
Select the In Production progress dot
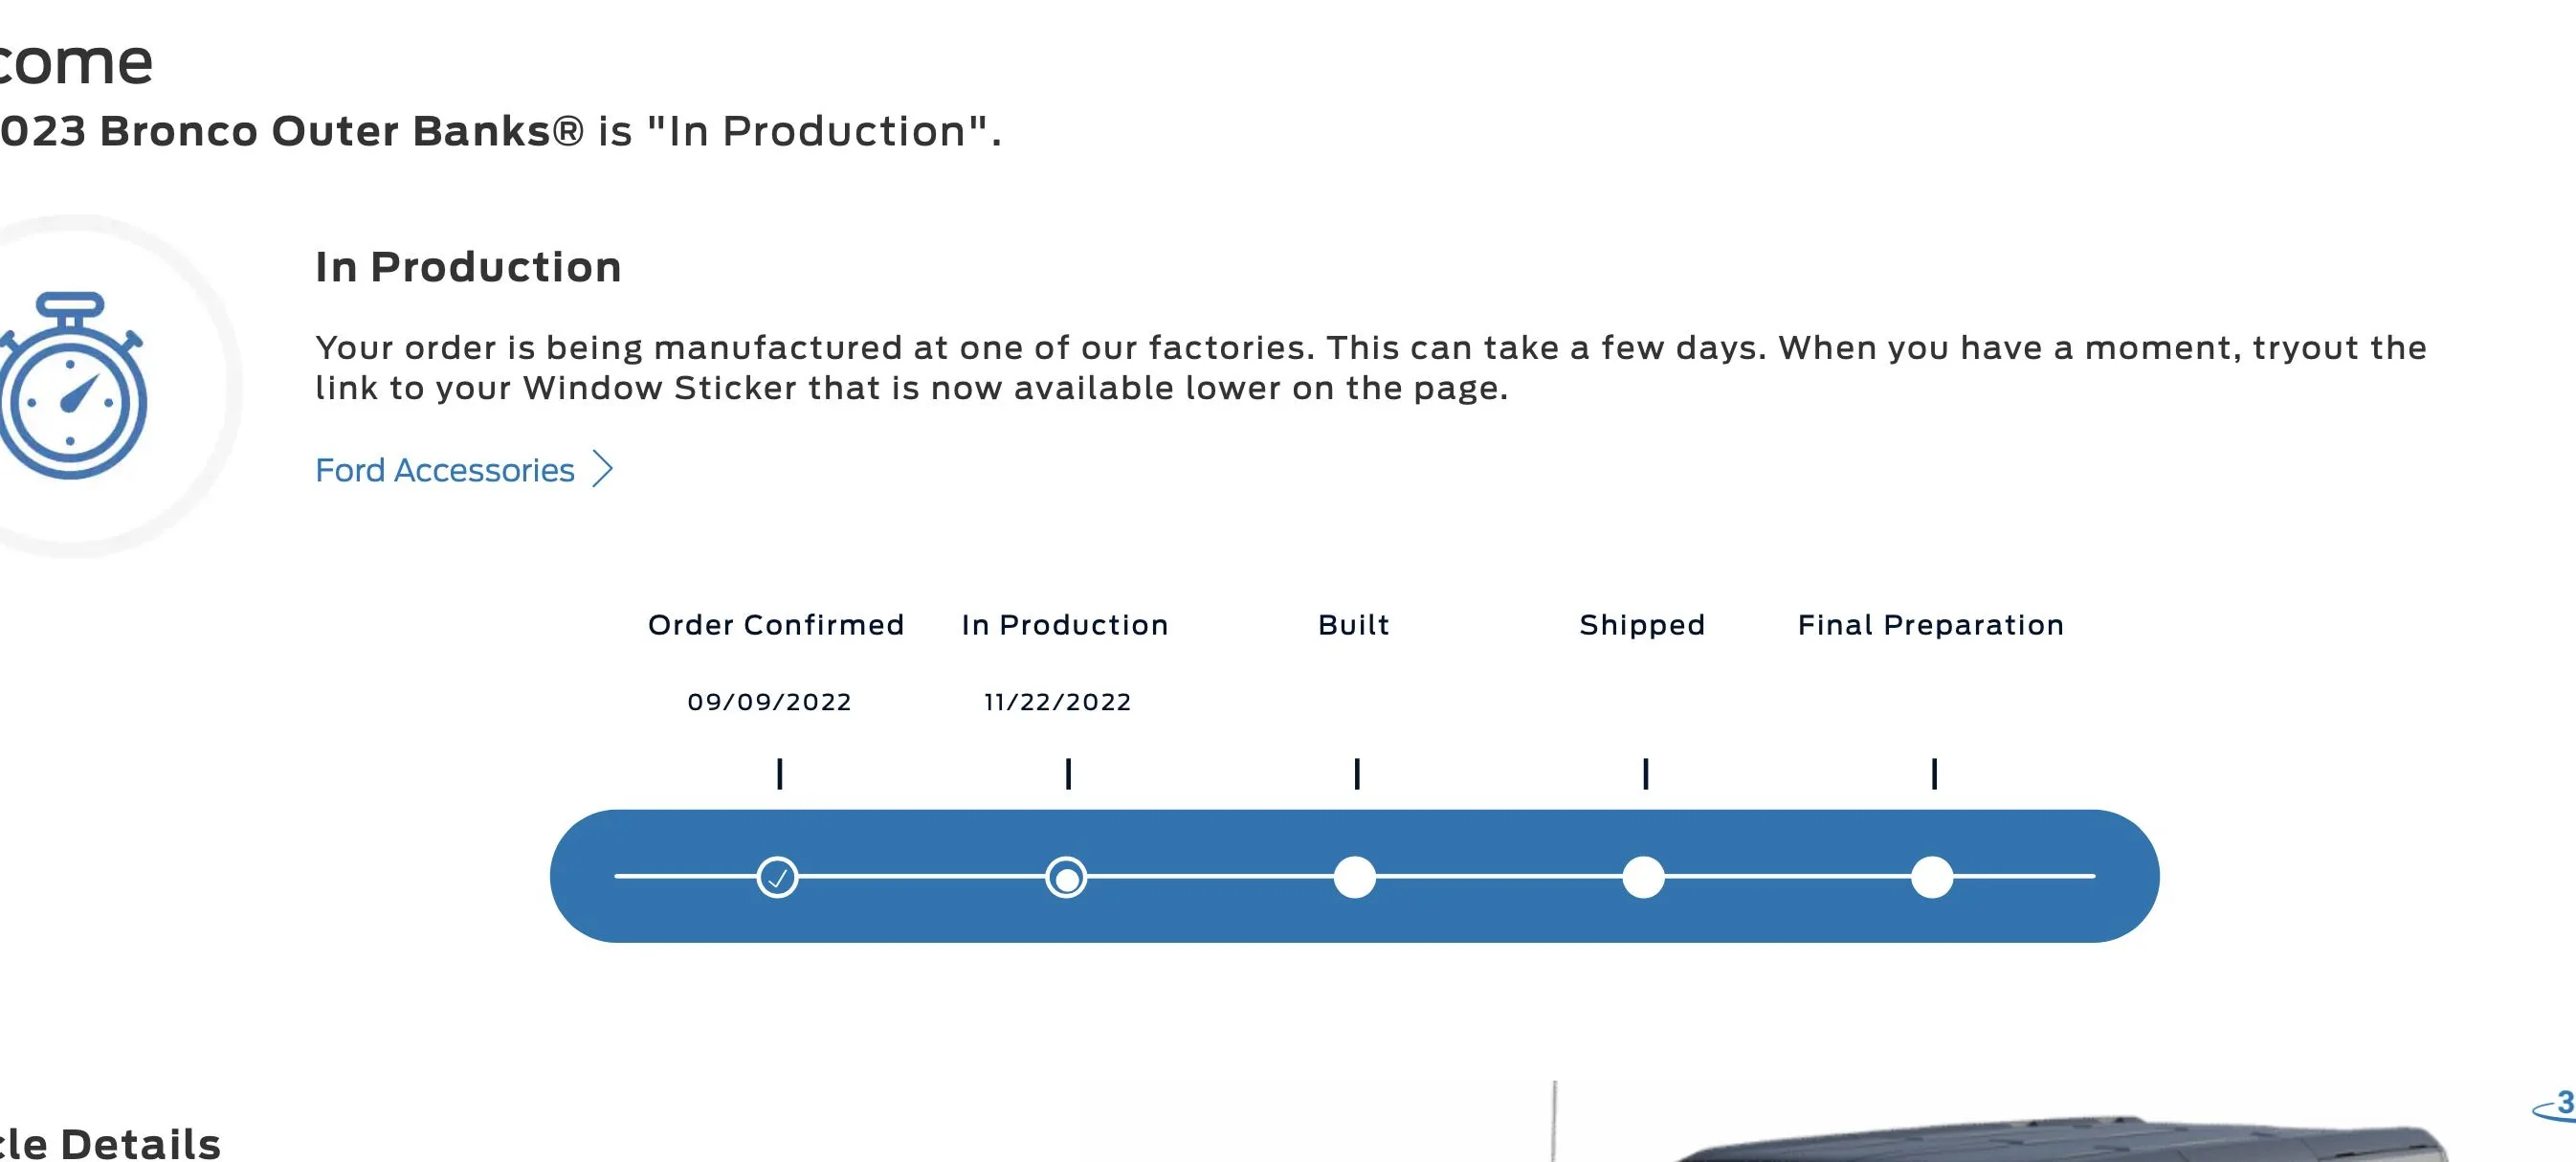(1066, 877)
